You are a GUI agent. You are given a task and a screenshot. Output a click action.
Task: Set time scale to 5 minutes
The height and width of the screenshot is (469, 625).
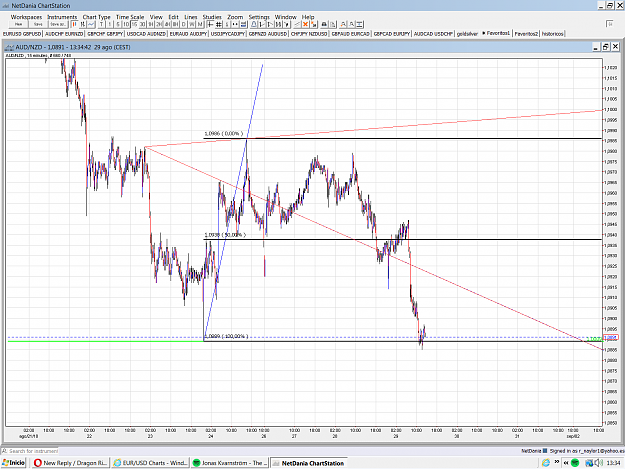coord(118,24)
